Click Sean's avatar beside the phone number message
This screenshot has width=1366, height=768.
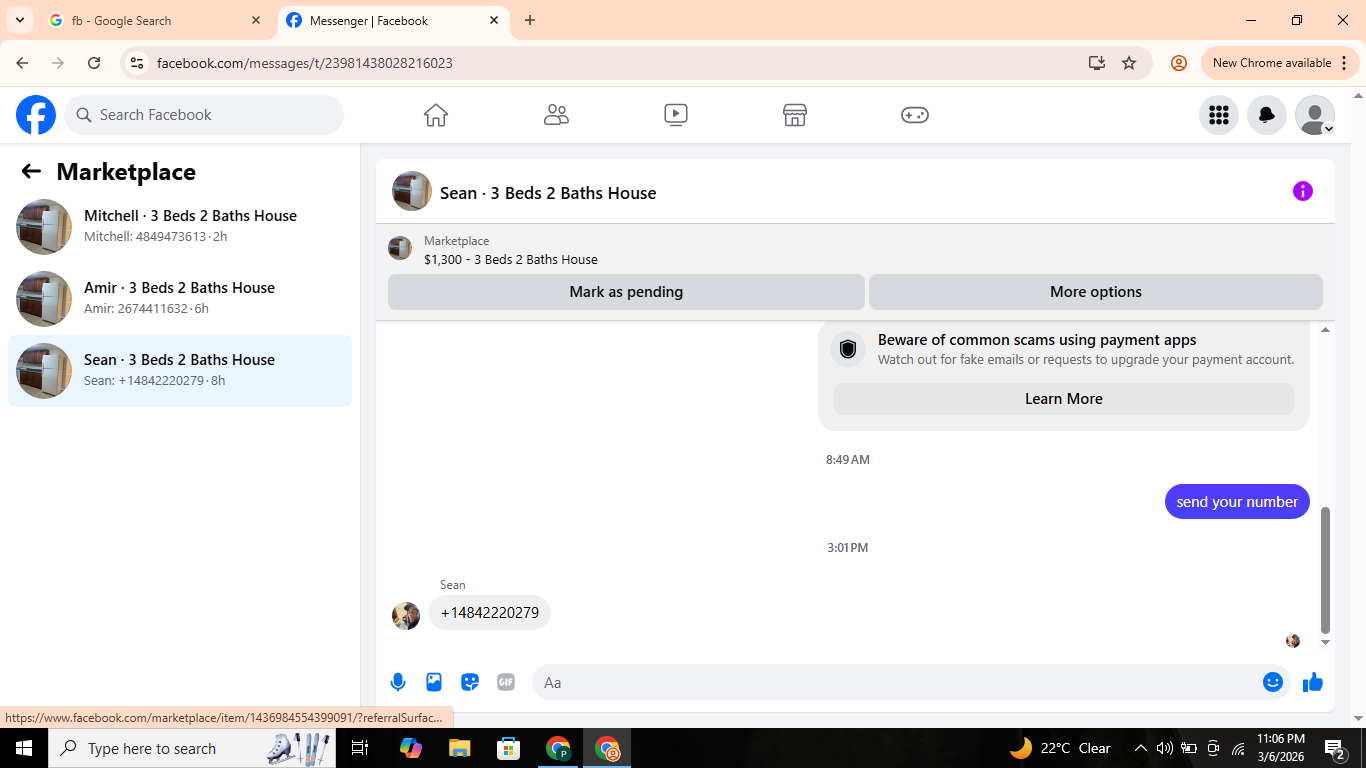tap(406, 616)
